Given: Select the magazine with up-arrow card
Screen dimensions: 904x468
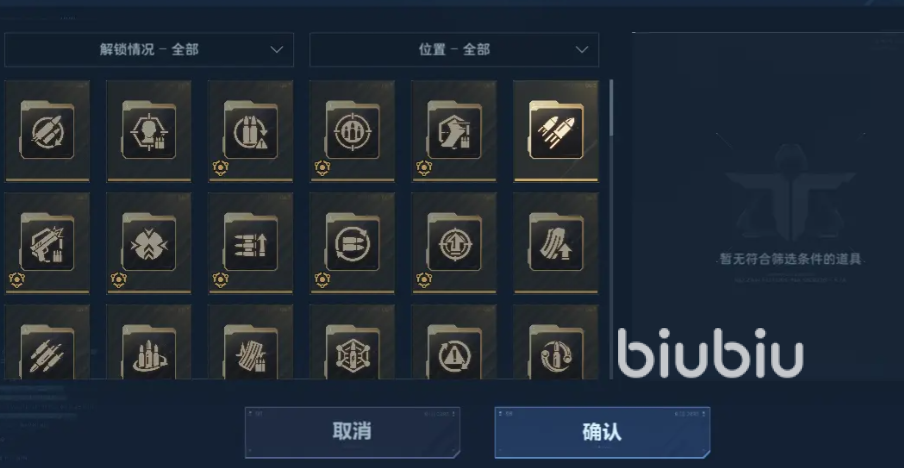Looking at the screenshot, I should point(556,243).
